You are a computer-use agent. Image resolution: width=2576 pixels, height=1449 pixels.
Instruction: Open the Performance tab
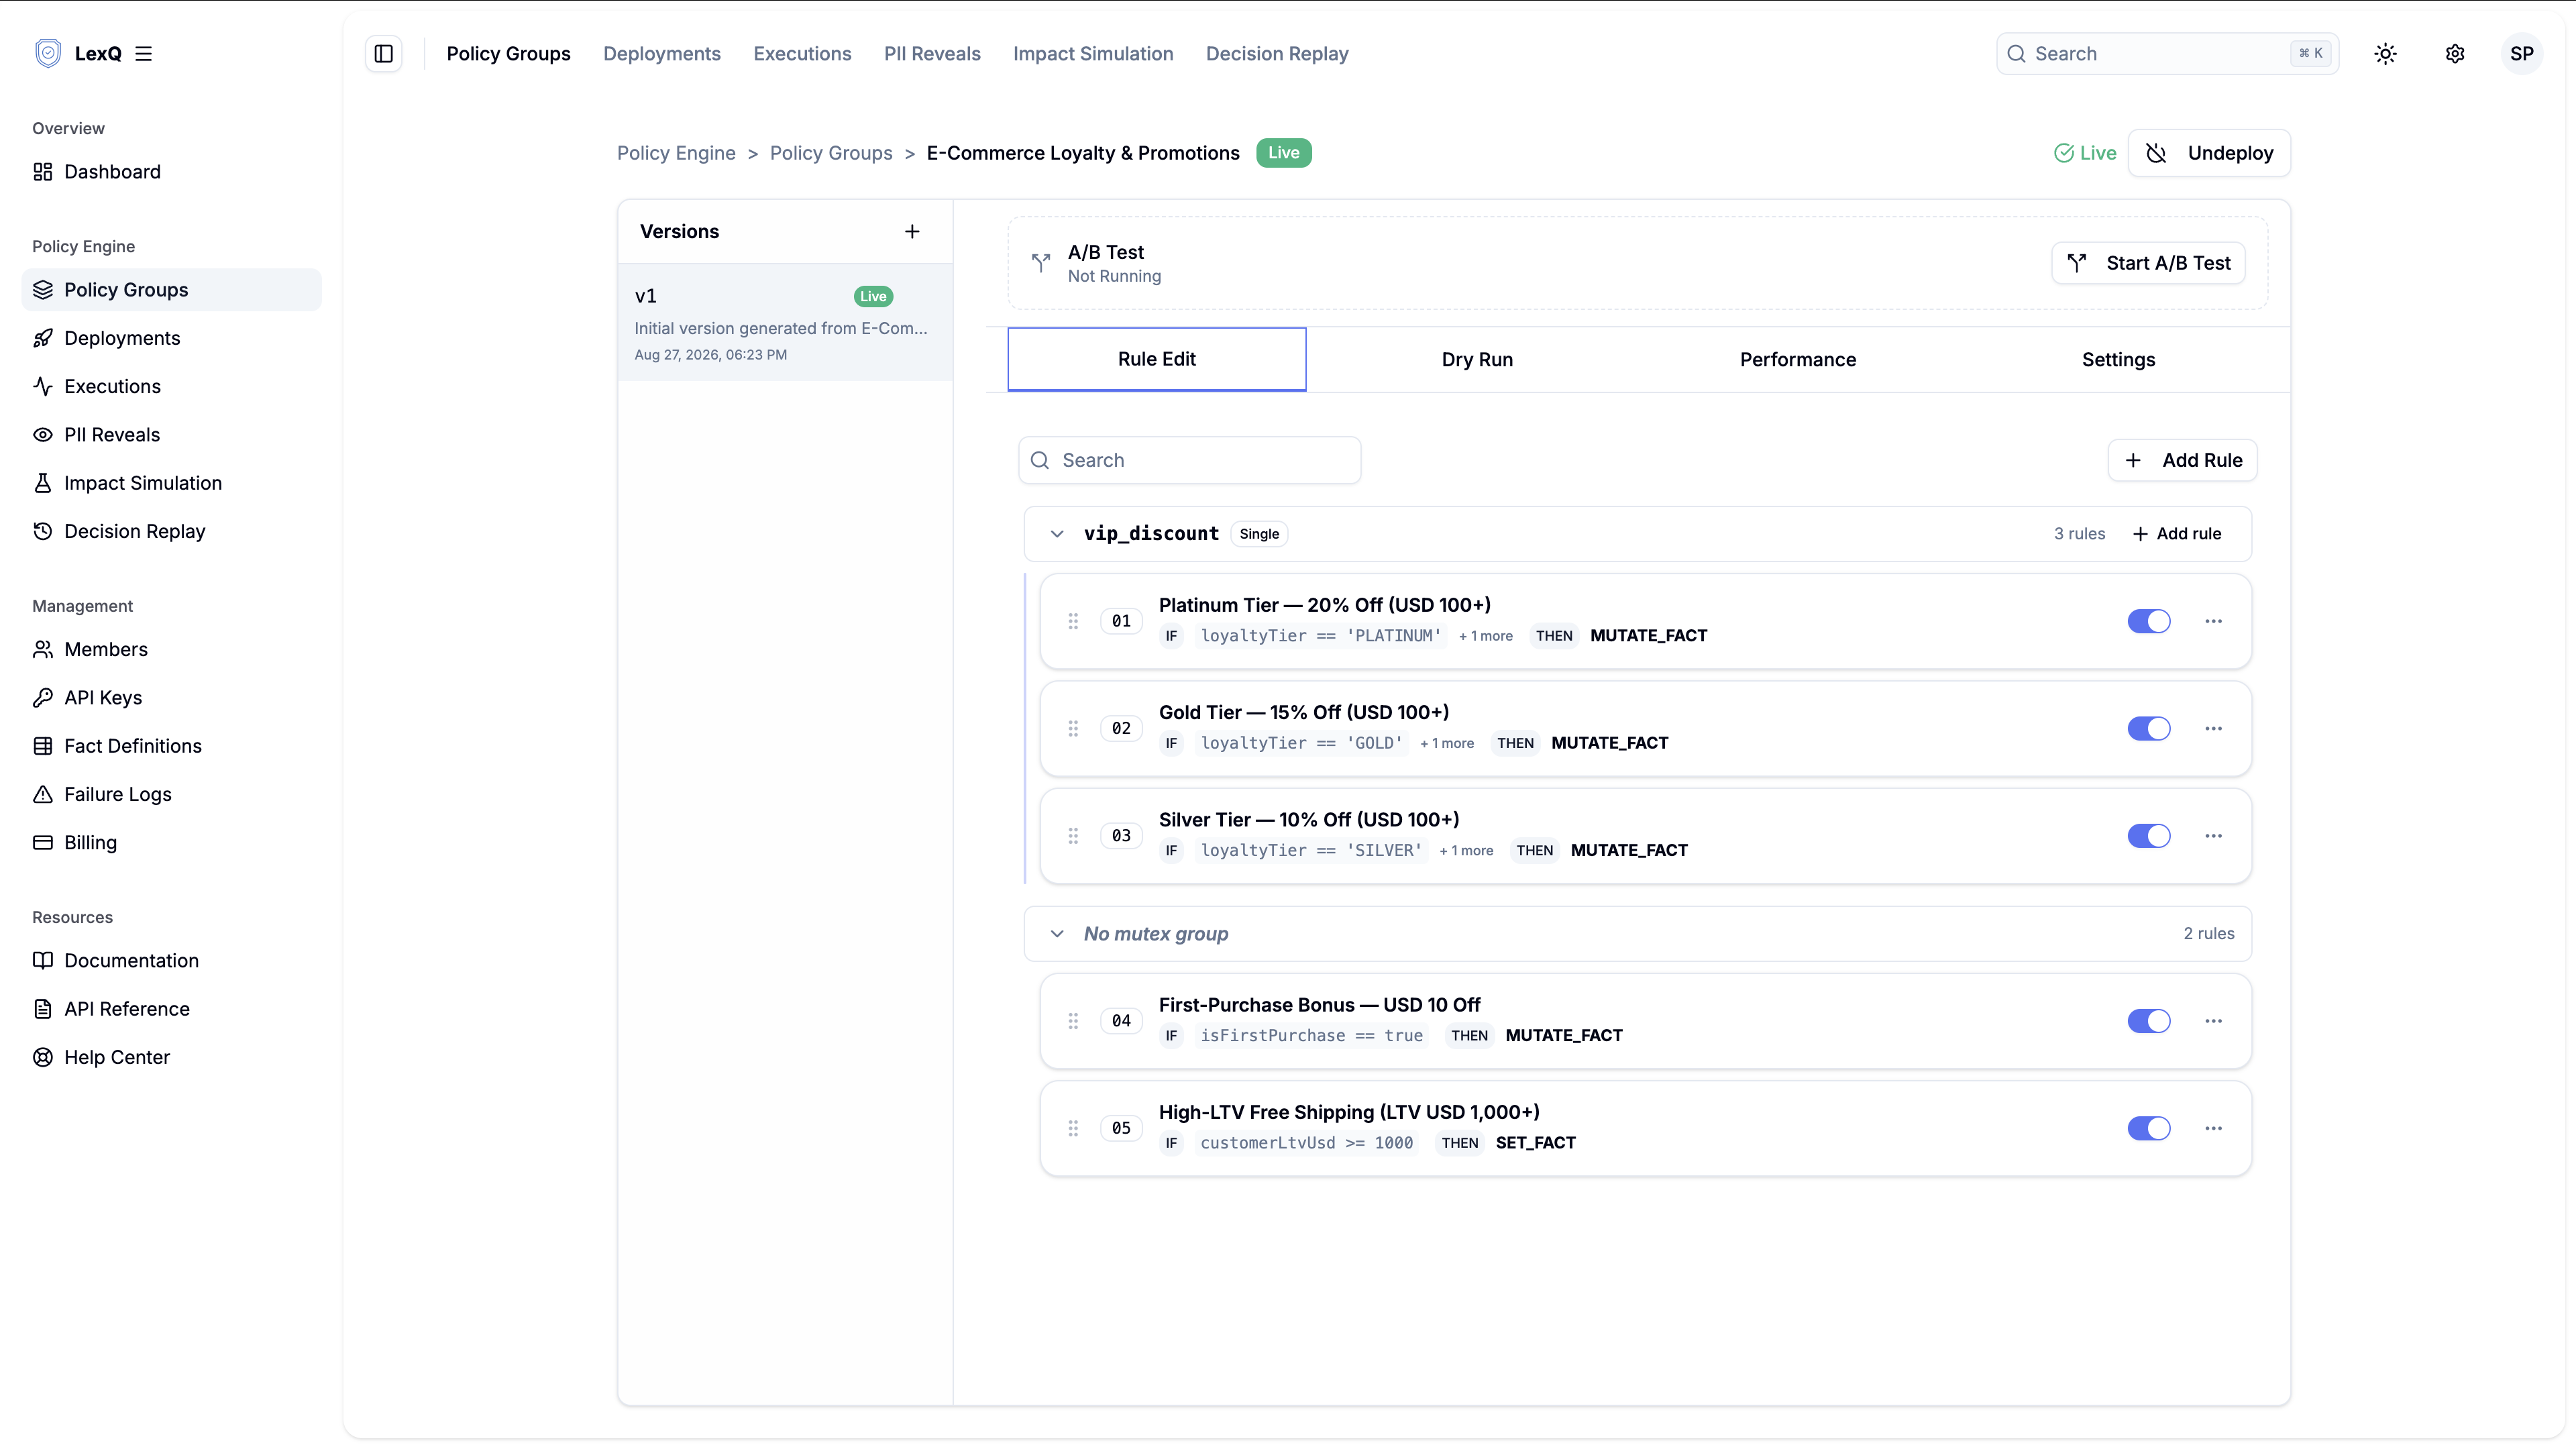(x=1797, y=360)
